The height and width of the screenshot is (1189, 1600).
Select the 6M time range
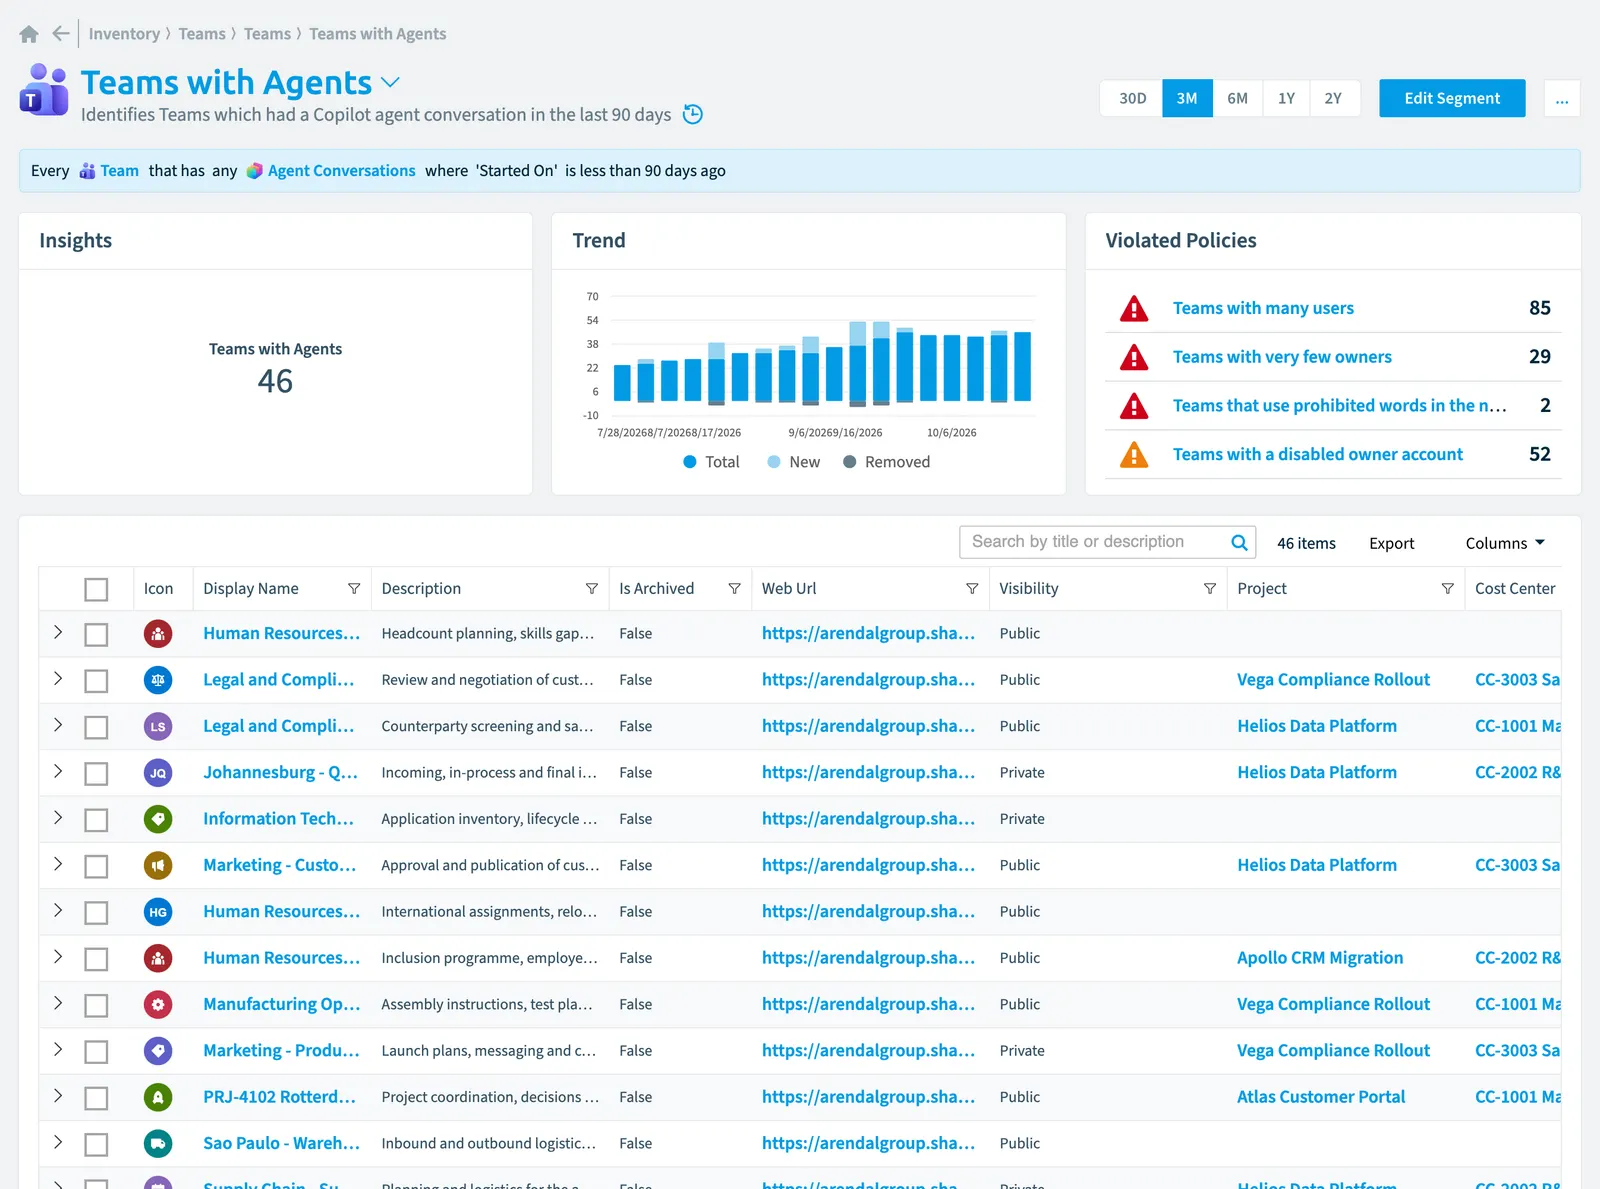point(1238,98)
